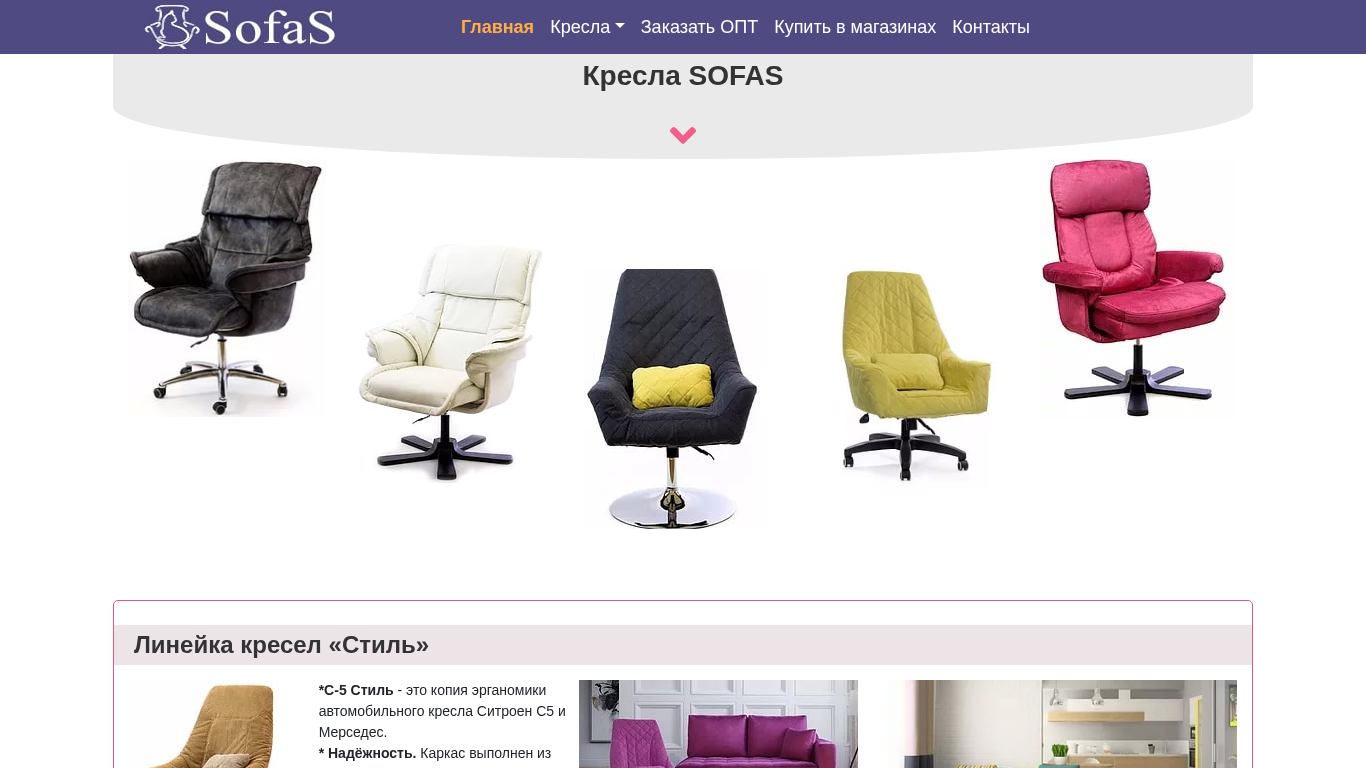Open the Контакты page
This screenshot has width=1366, height=768.
coord(991,27)
